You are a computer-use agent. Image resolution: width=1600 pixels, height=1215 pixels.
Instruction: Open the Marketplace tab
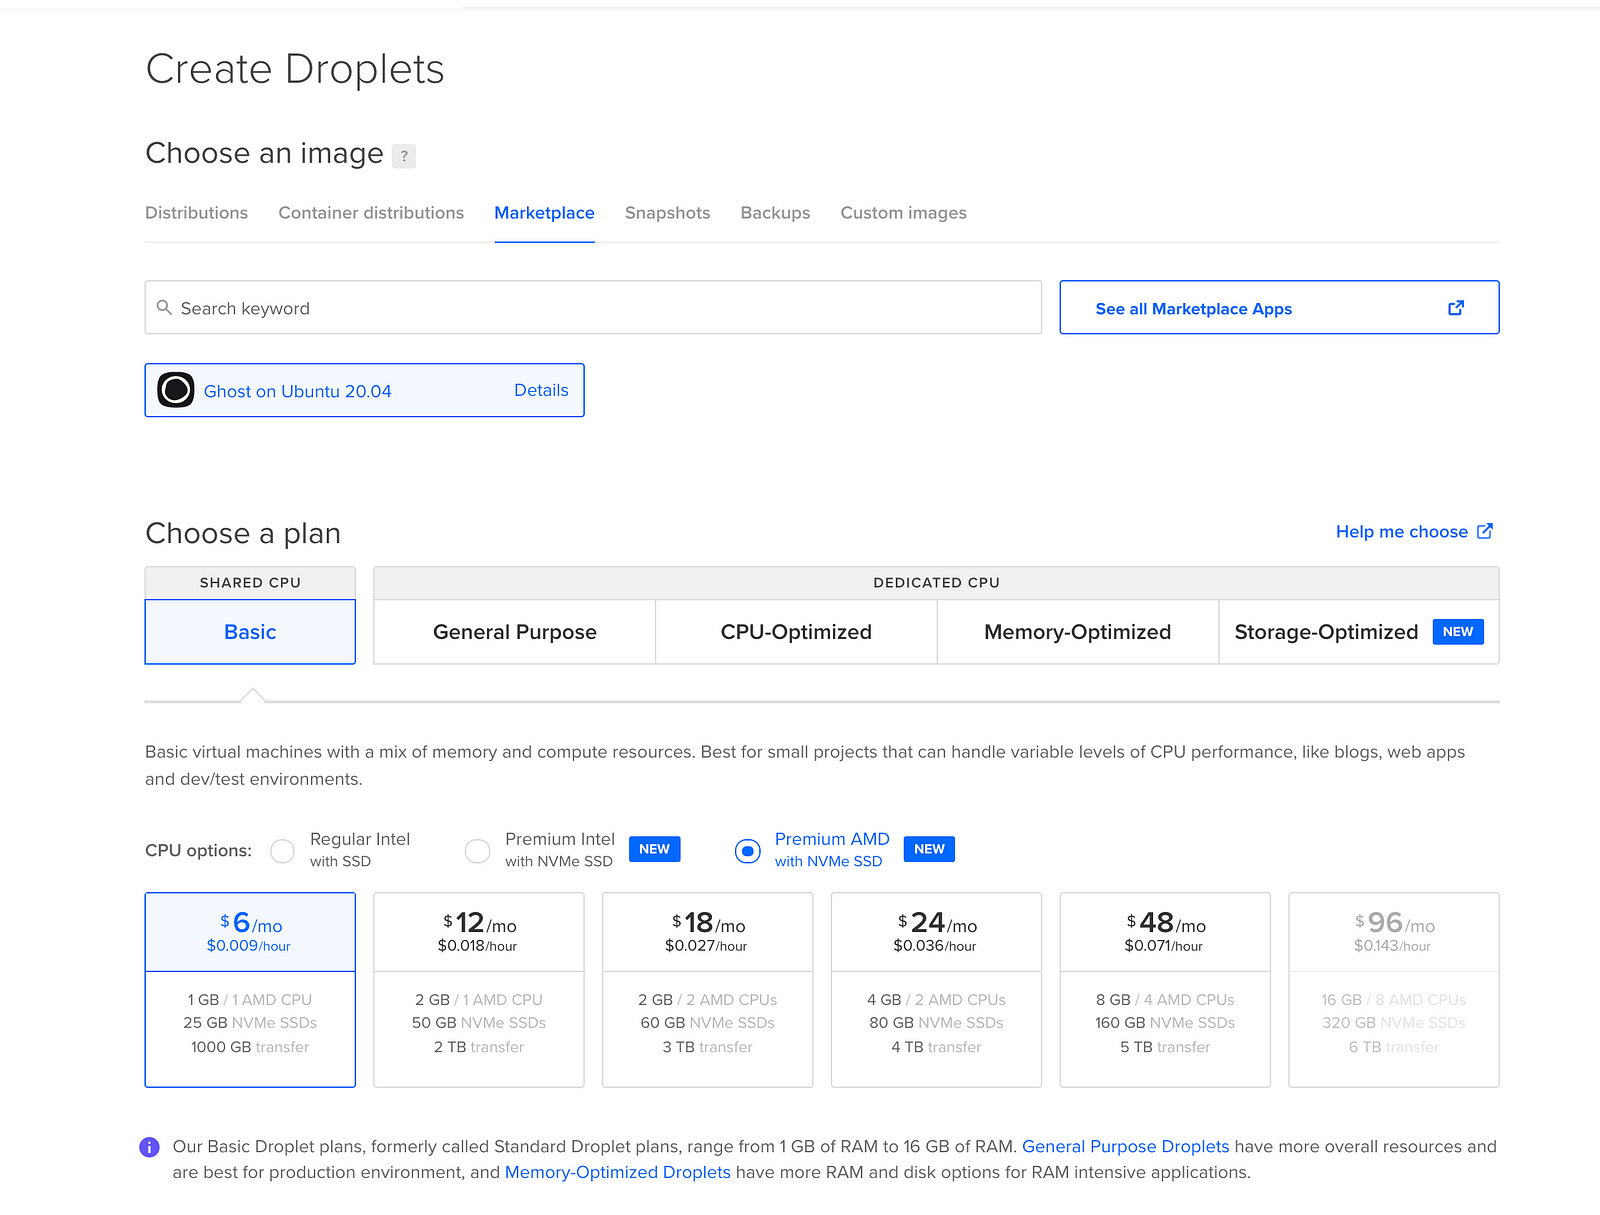pyautogui.click(x=544, y=213)
